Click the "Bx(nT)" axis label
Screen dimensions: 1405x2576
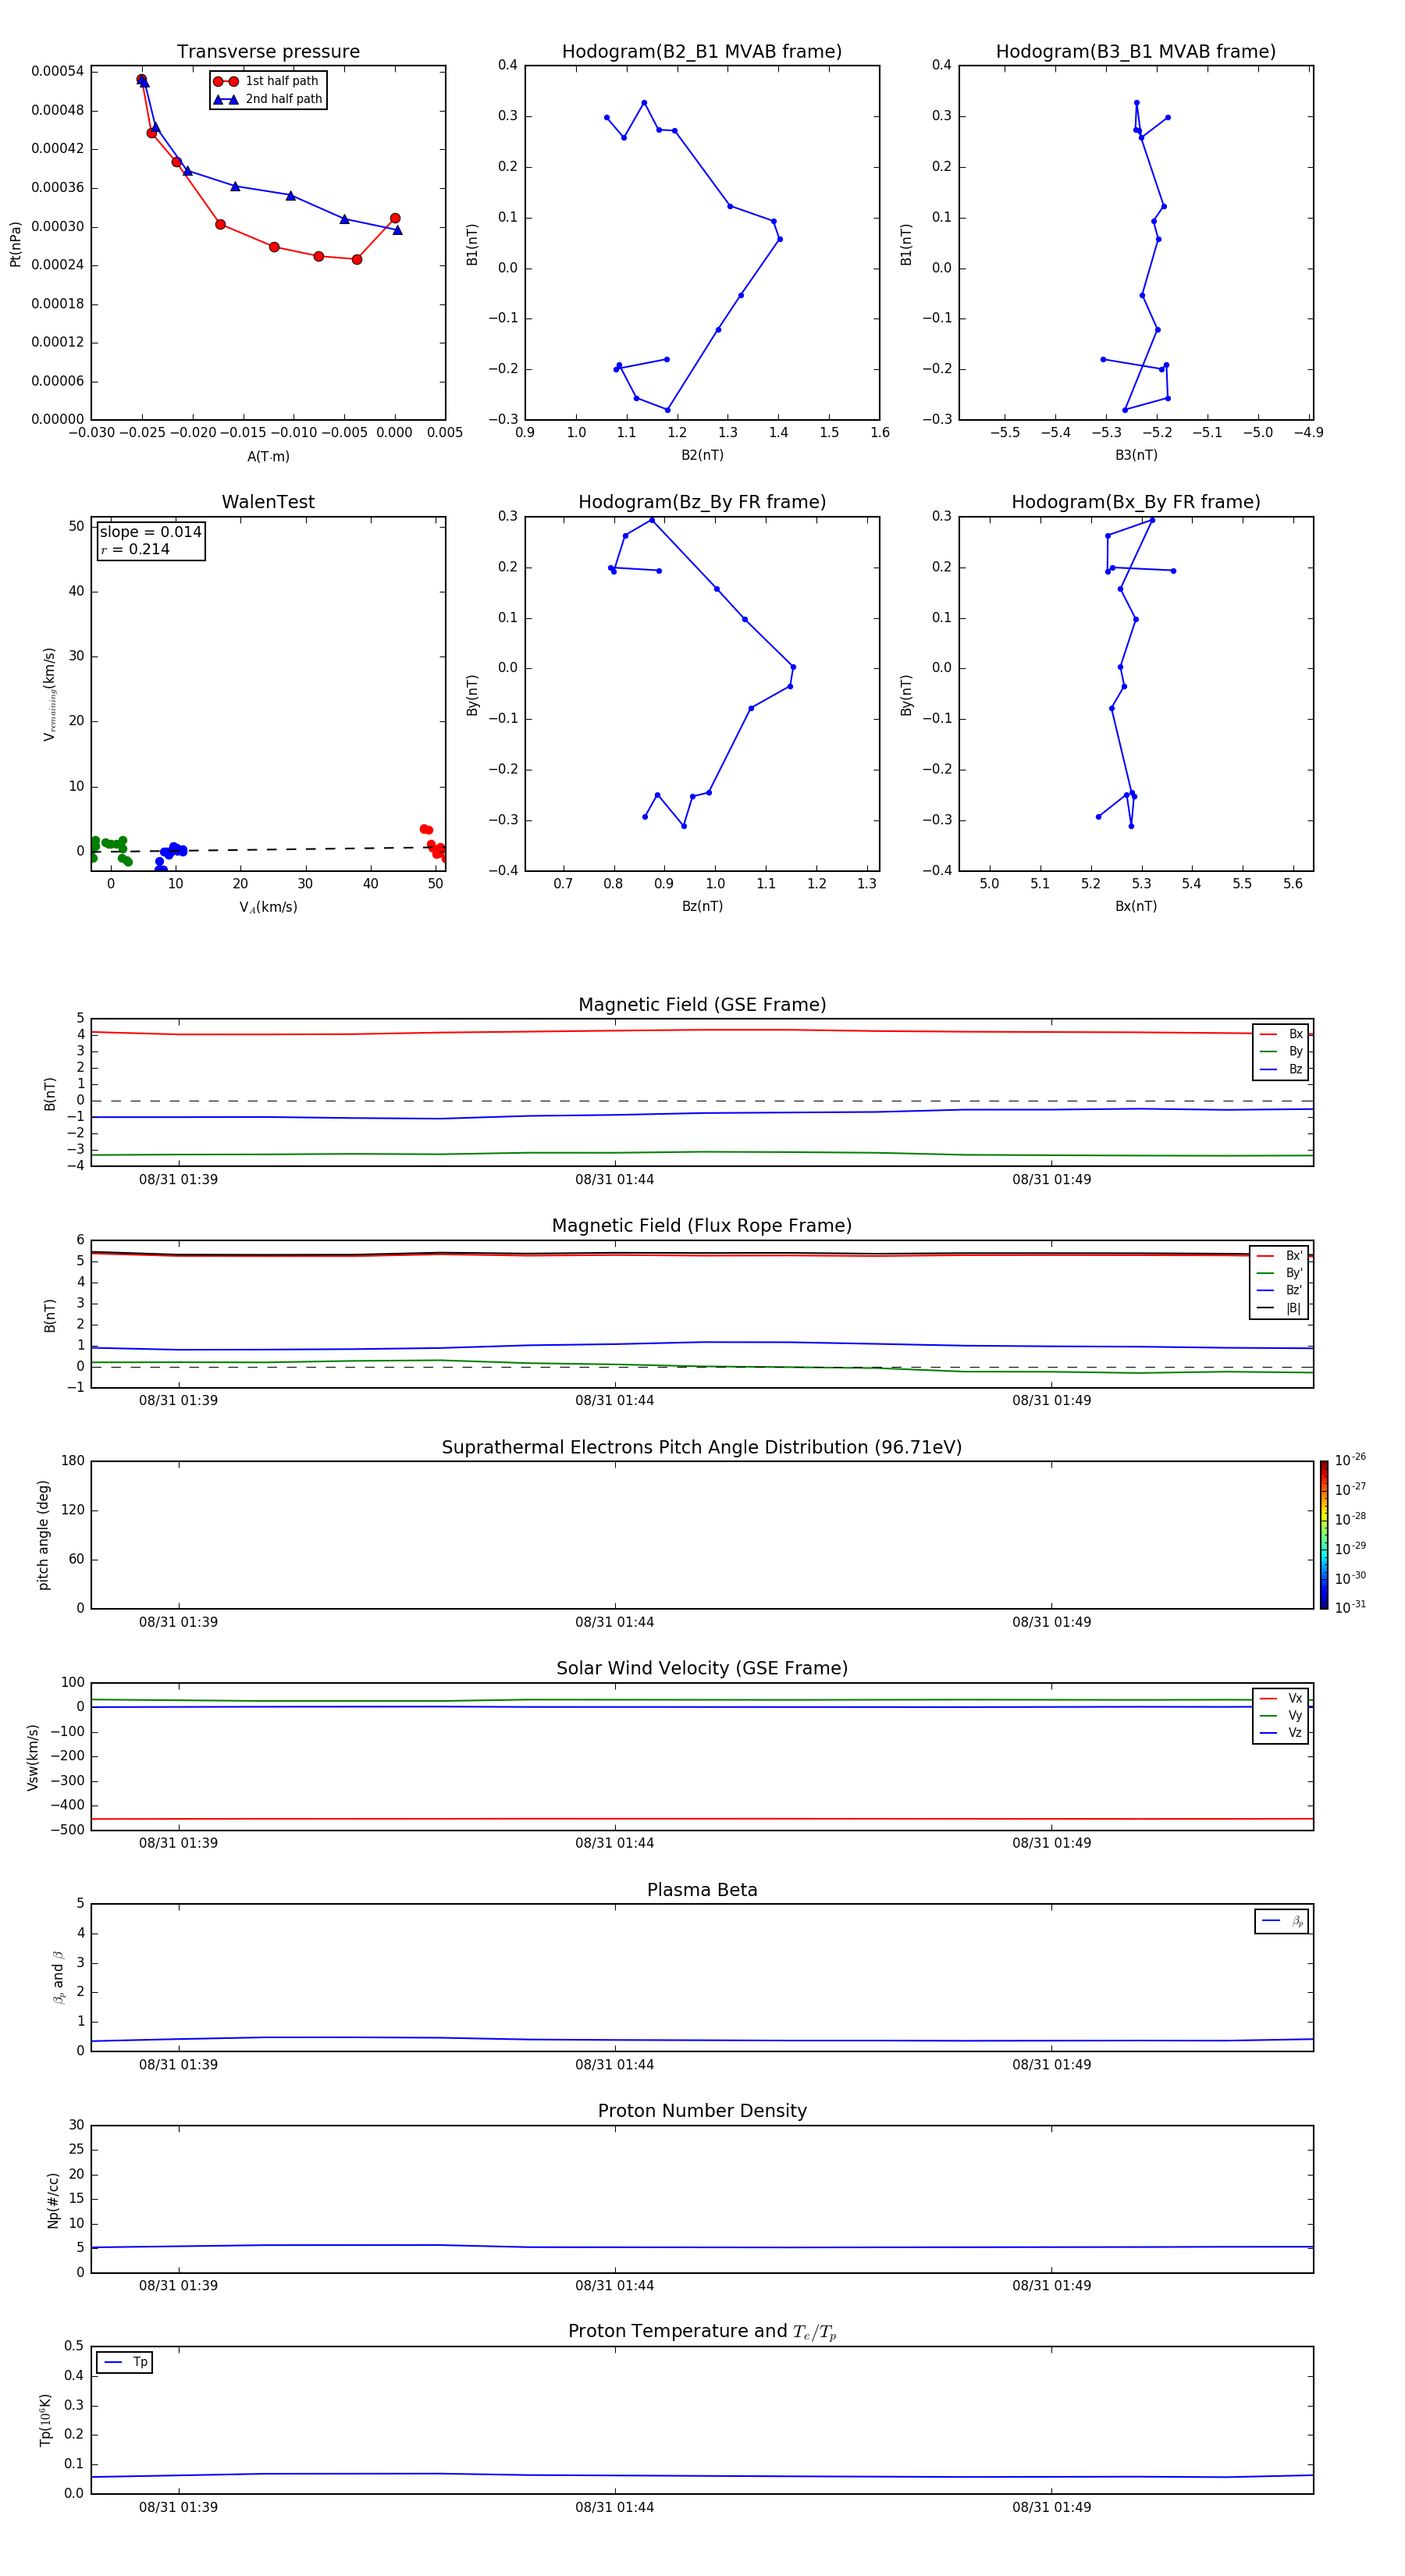coord(1136,906)
